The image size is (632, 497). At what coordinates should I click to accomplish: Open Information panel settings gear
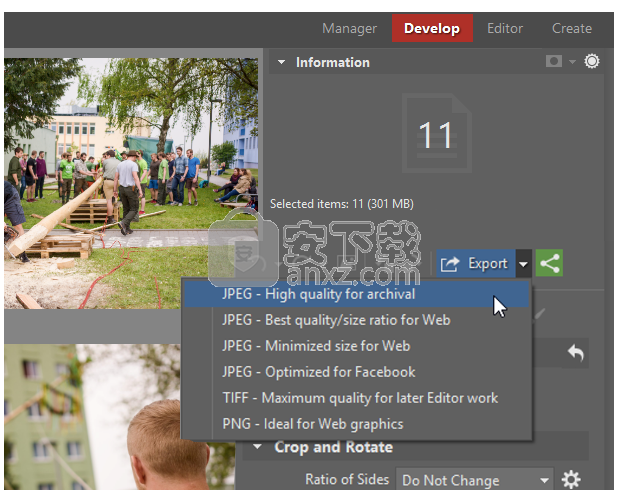pyautogui.click(x=592, y=62)
